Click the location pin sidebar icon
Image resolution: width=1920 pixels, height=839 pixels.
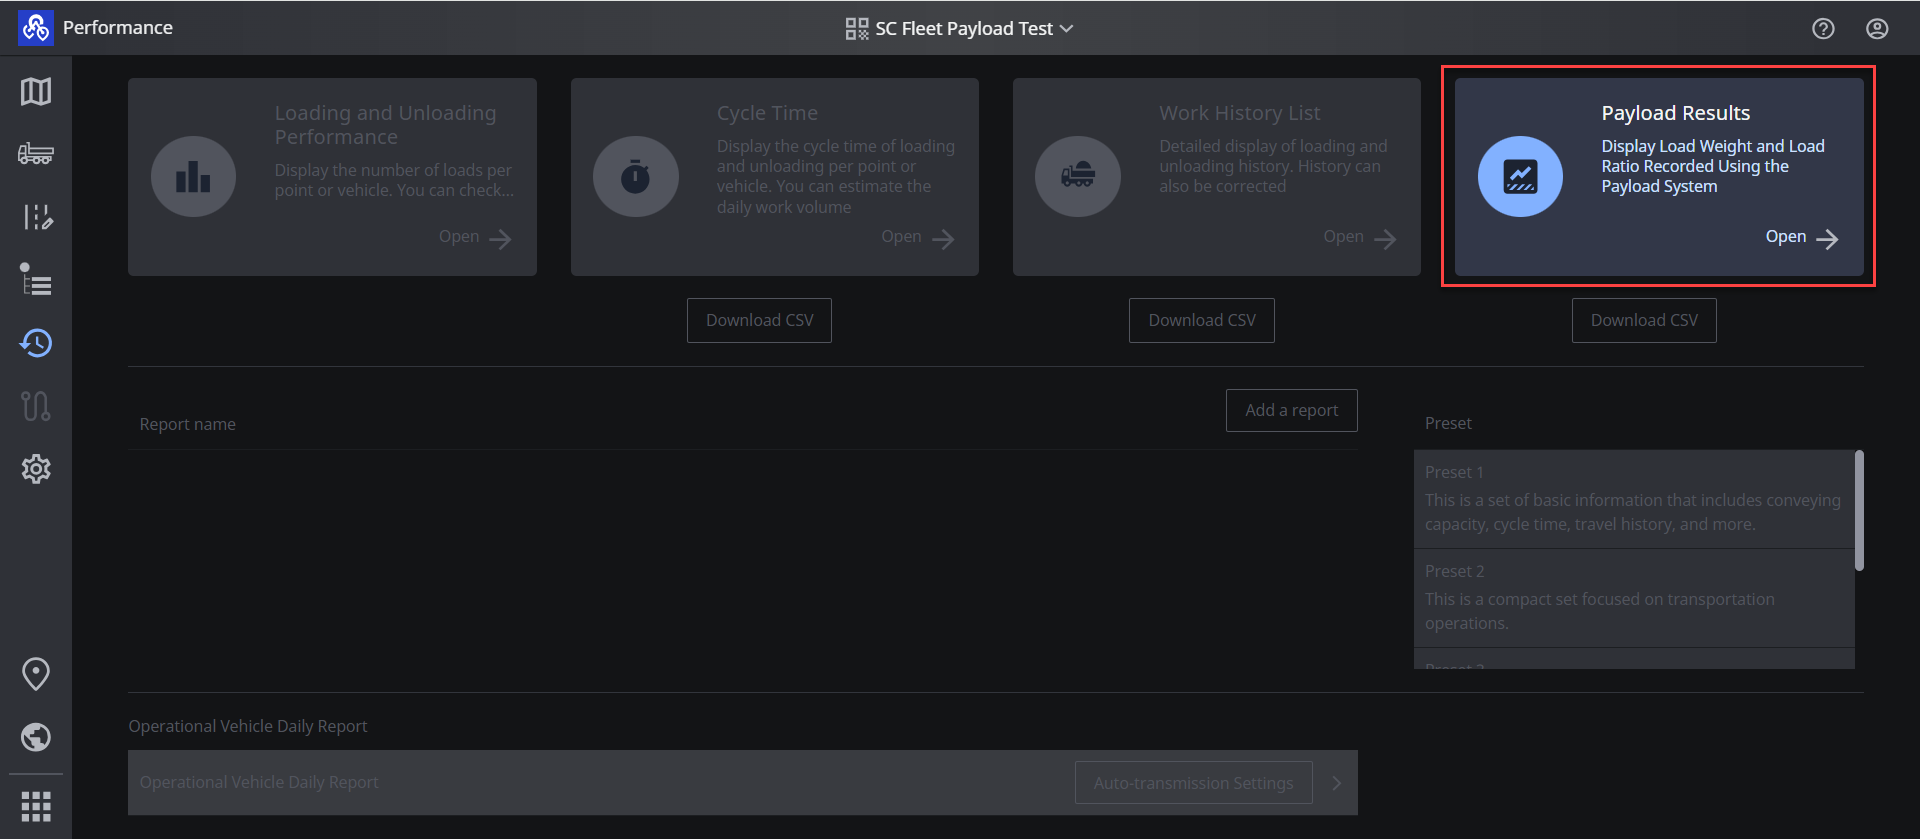coord(36,674)
